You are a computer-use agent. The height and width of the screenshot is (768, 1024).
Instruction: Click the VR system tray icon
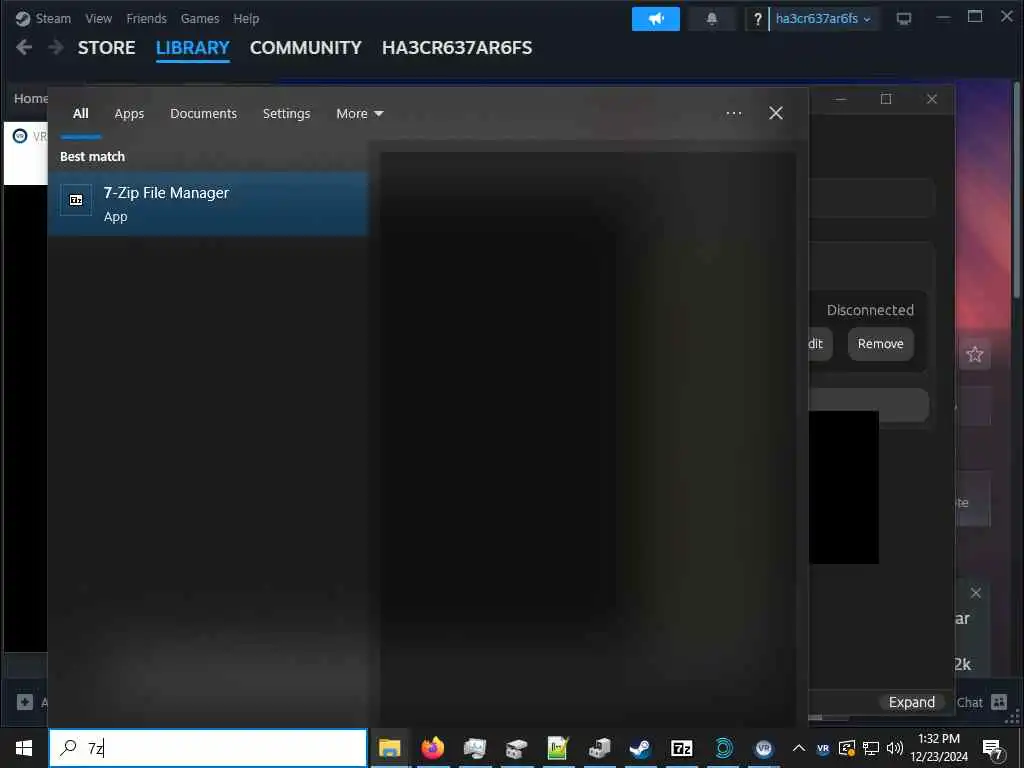pos(823,748)
